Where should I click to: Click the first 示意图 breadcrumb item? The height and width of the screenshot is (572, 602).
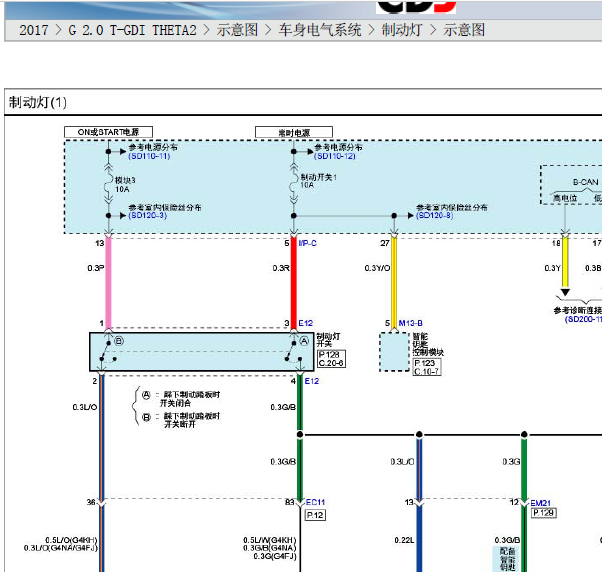tap(237, 30)
